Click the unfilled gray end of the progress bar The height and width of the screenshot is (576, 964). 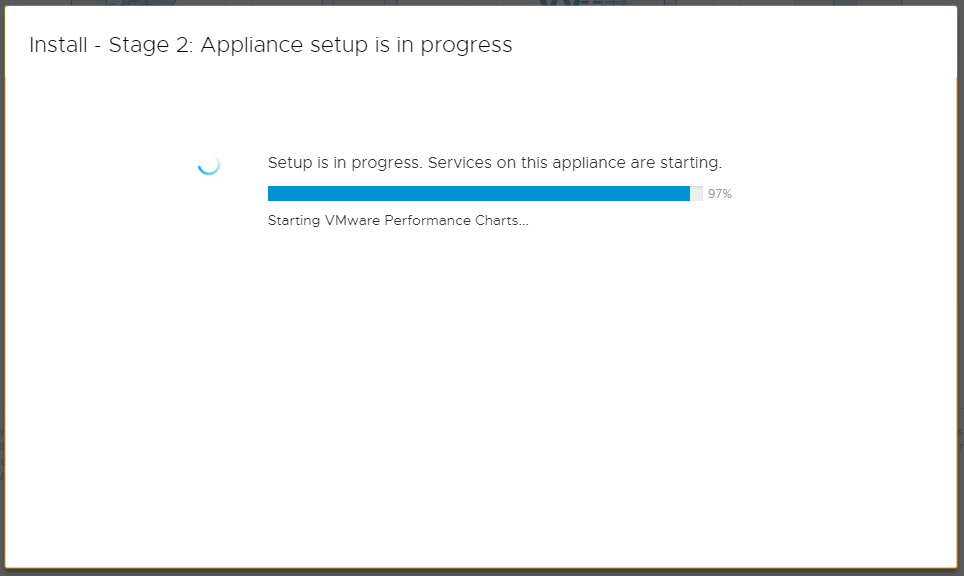(696, 194)
